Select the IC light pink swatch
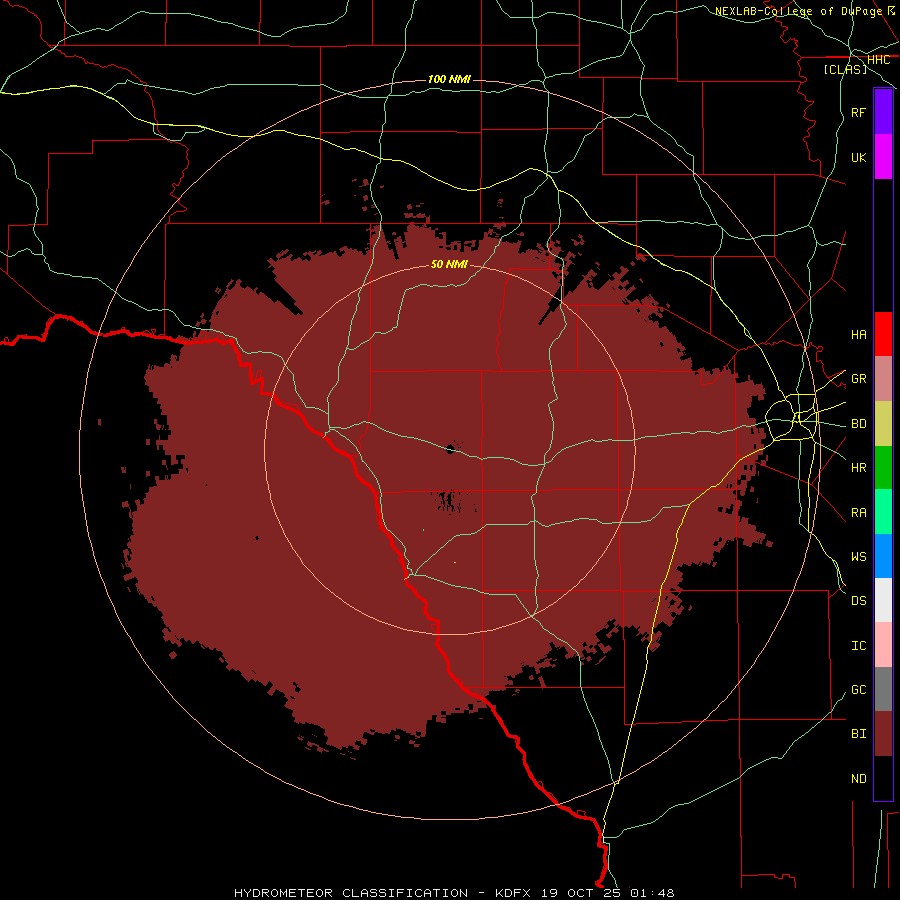 pyautogui.click(x=883, y=645)
